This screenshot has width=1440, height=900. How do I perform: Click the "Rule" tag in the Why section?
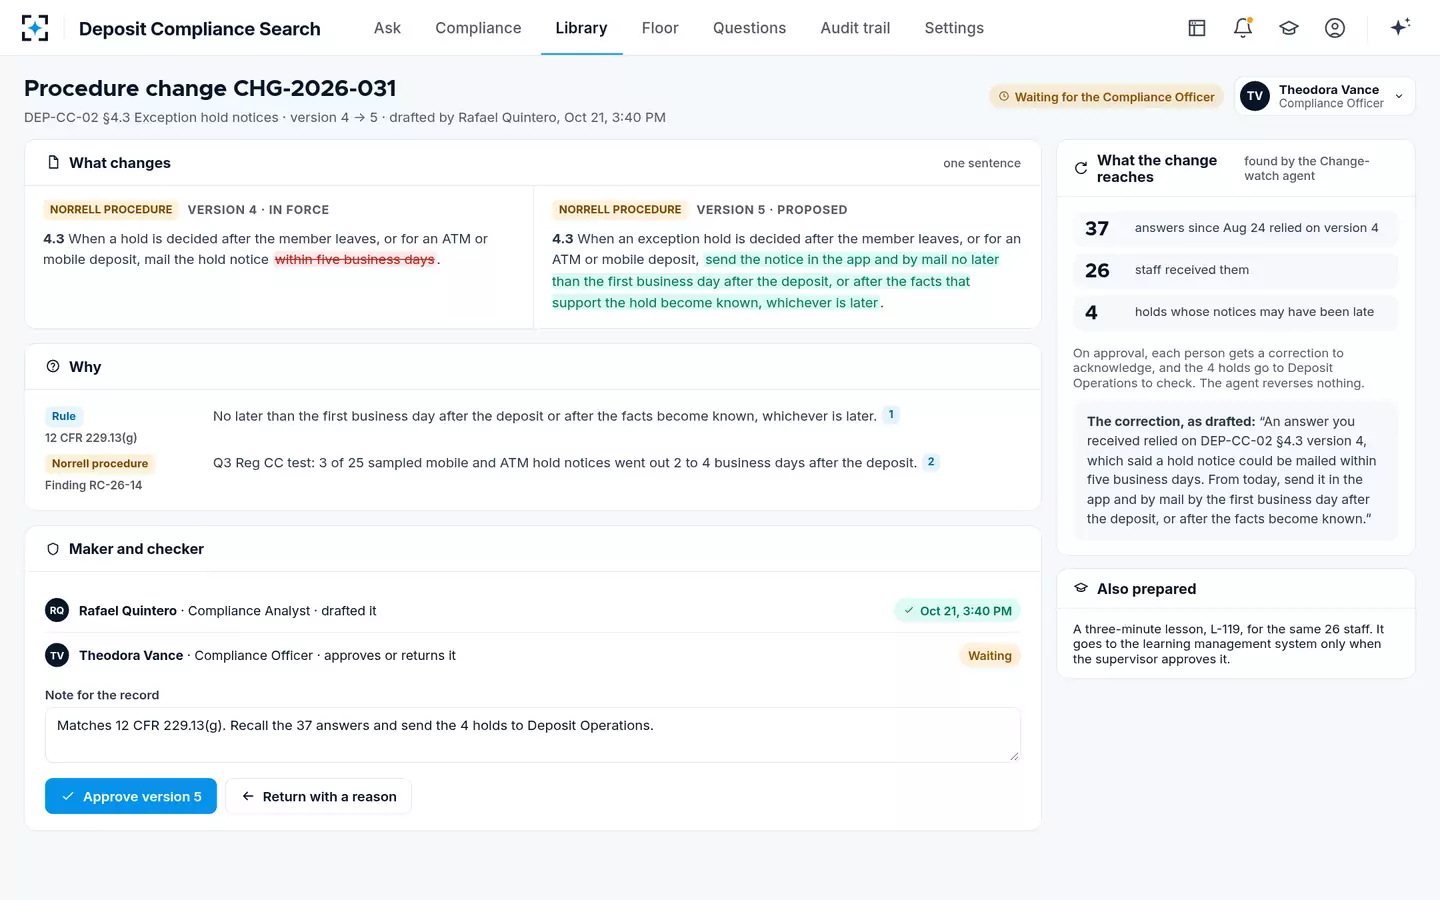click(64, 416)
